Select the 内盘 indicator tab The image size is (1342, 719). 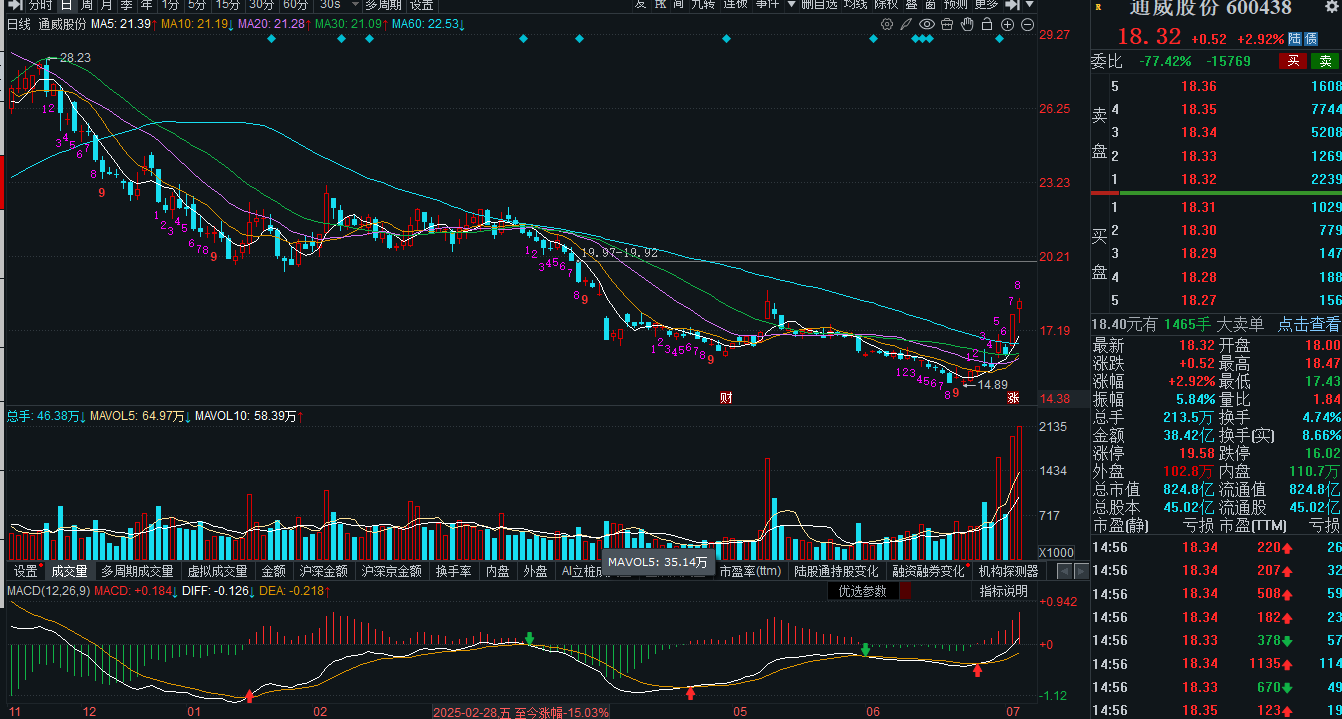(497, 571)
